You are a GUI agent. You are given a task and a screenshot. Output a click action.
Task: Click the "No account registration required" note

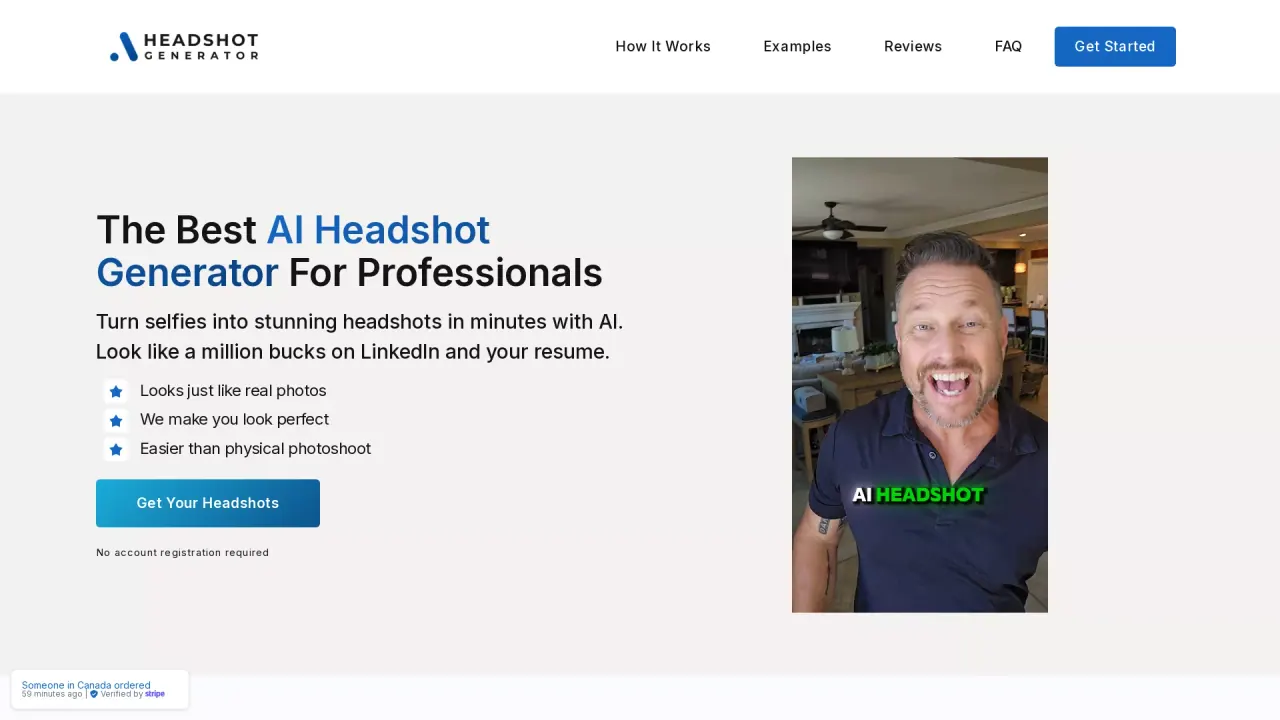(182, 553)
